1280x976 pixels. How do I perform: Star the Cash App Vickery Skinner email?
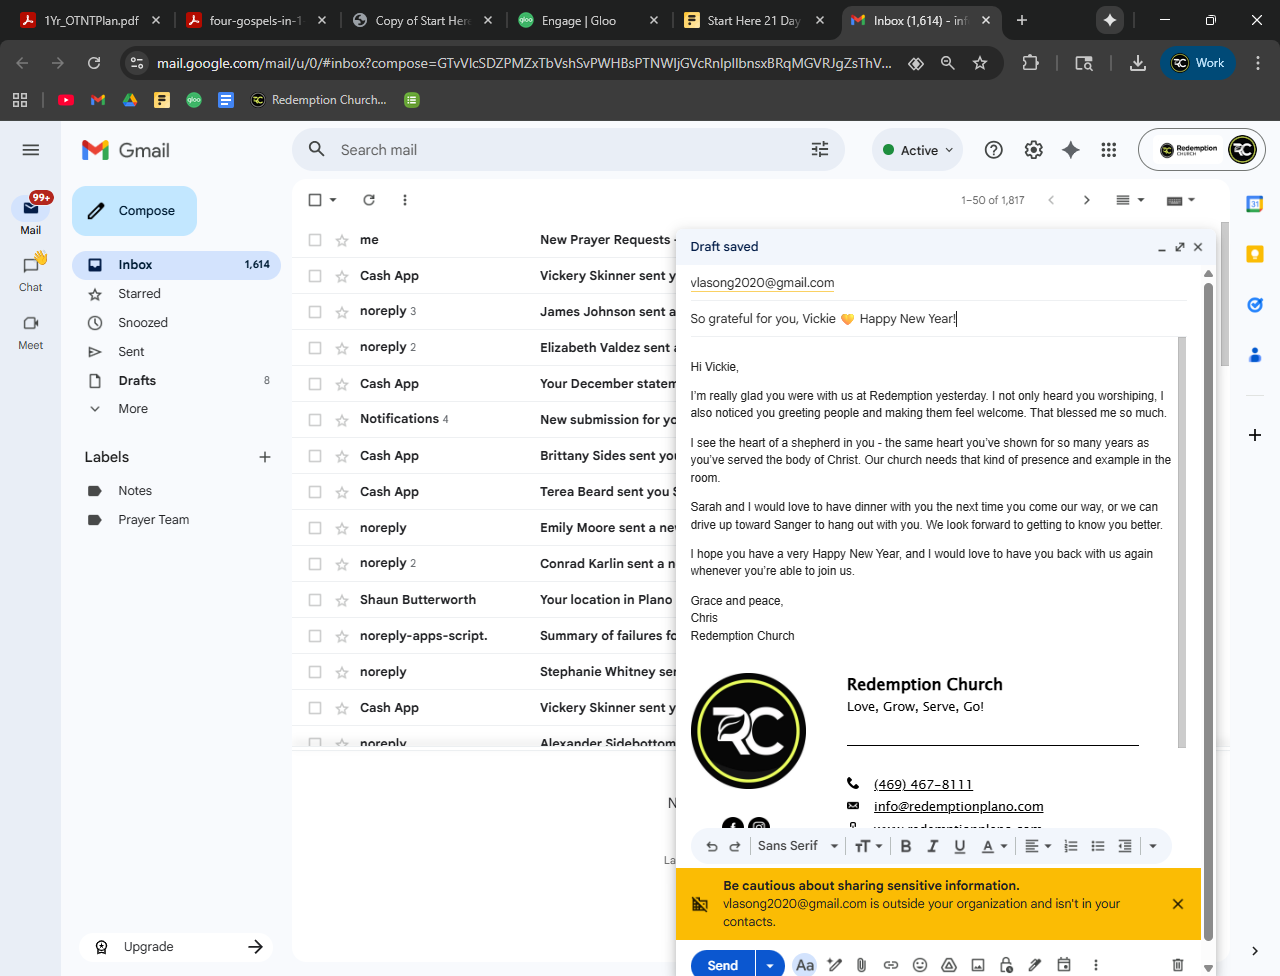click(x=342, y=276)
